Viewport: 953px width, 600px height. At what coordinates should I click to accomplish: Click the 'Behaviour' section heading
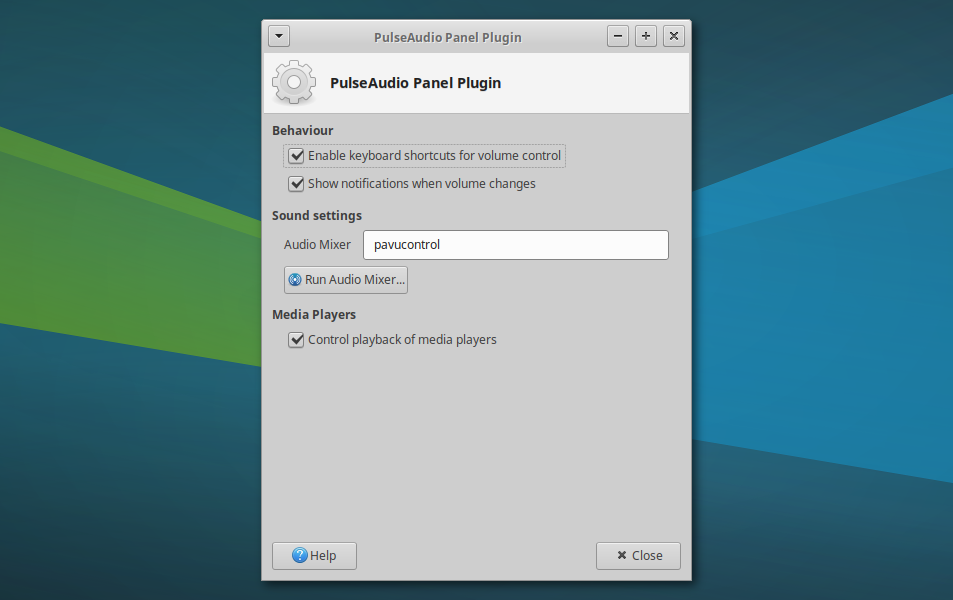tap(303, 131)
